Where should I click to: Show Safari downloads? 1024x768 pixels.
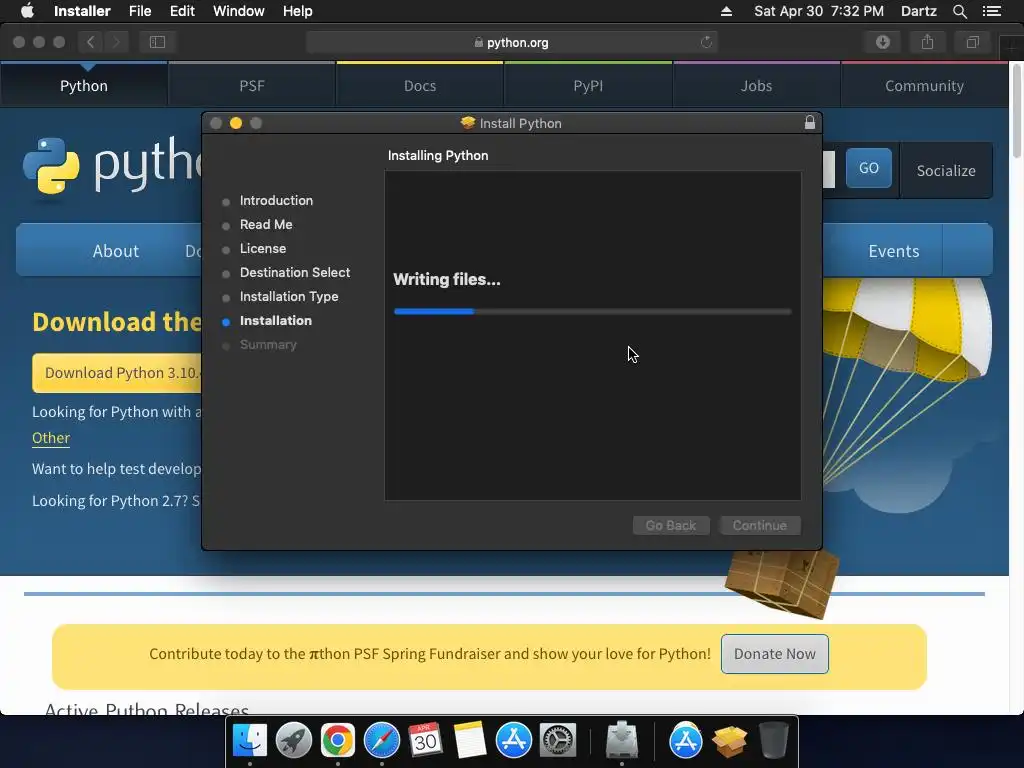pyautogui.click(x=883, y=42)
